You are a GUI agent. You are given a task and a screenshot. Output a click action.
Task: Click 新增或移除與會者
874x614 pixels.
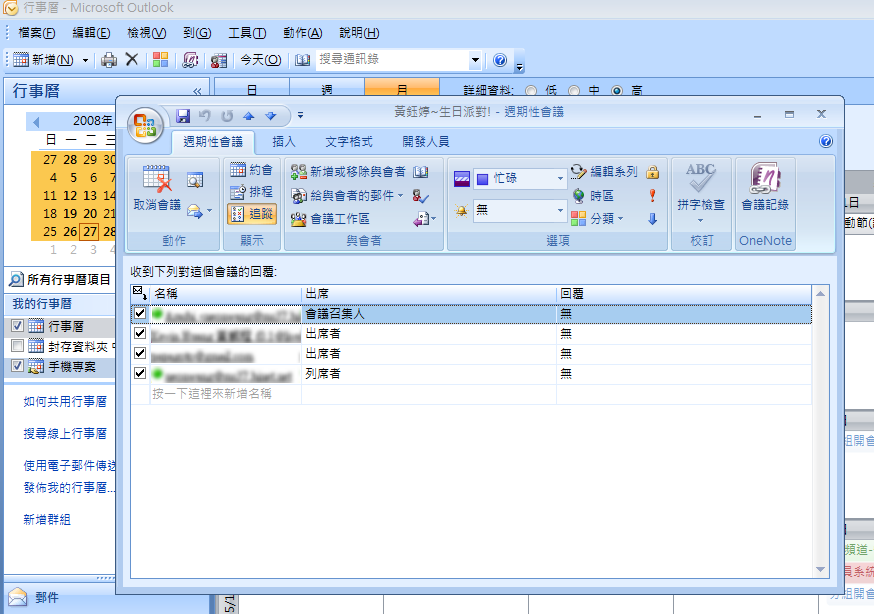click(x=348, y=172)
